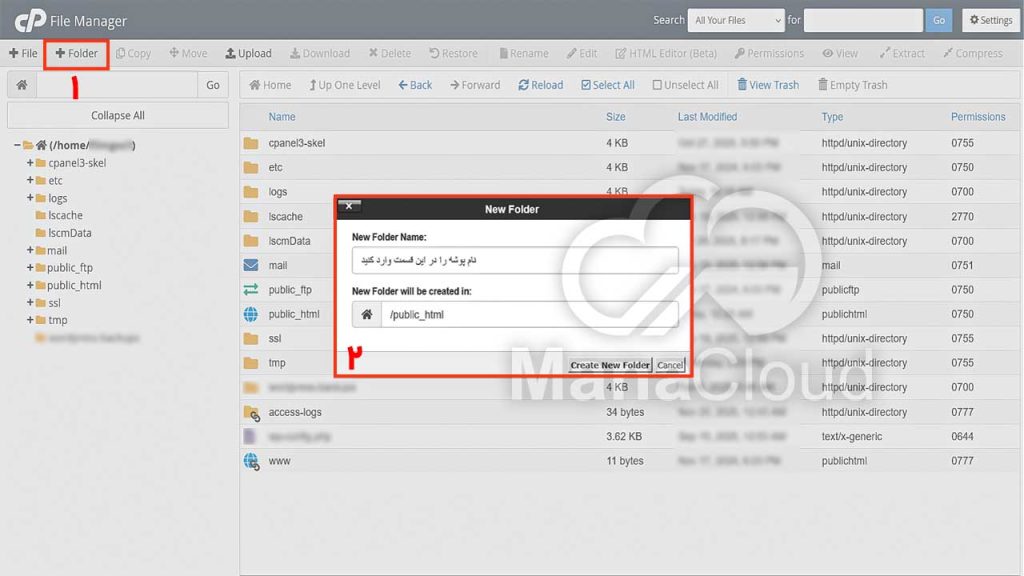The image size is (1024, 576).
Task: Click the home icon beside path field
Action: coord(22,85)
